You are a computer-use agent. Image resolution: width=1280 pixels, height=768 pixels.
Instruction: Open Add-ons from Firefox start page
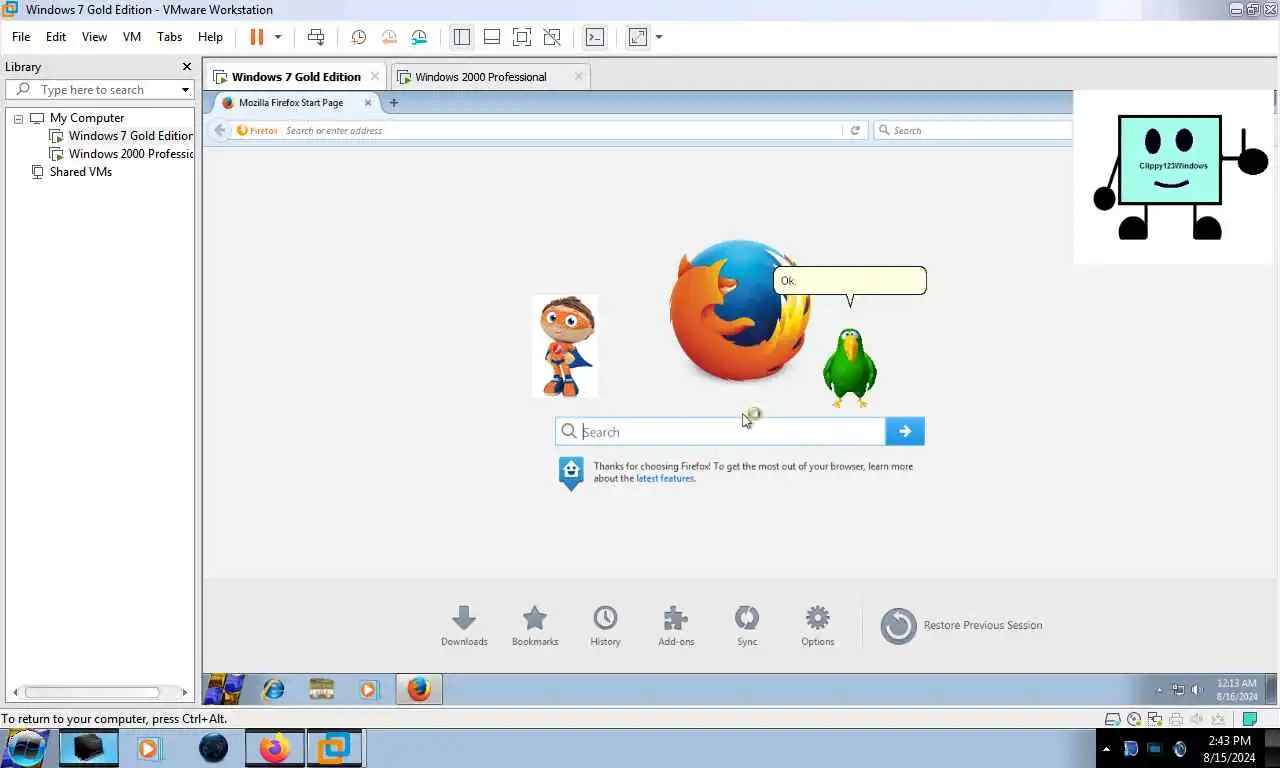676,626
